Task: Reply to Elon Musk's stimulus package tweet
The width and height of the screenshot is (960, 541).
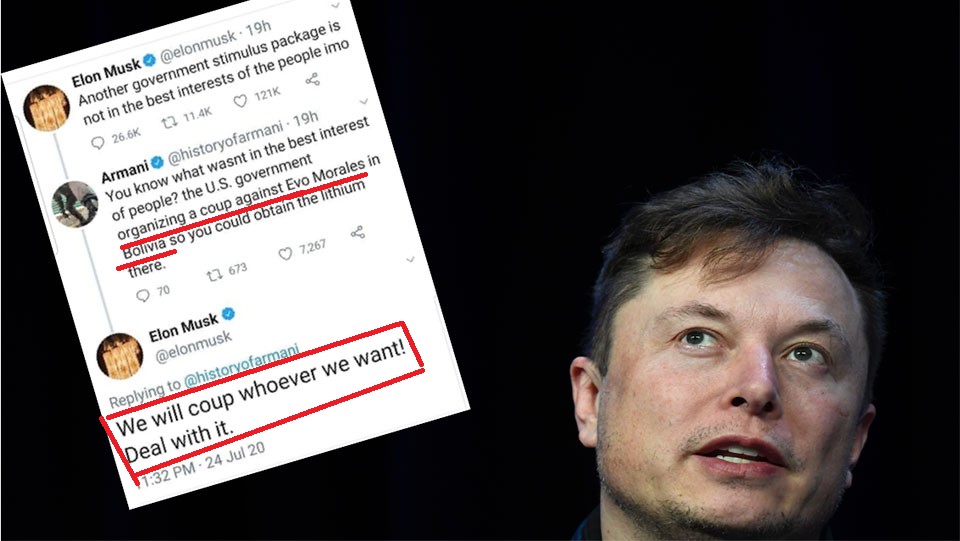Action: pyautogui.click(x=98, y=143)
